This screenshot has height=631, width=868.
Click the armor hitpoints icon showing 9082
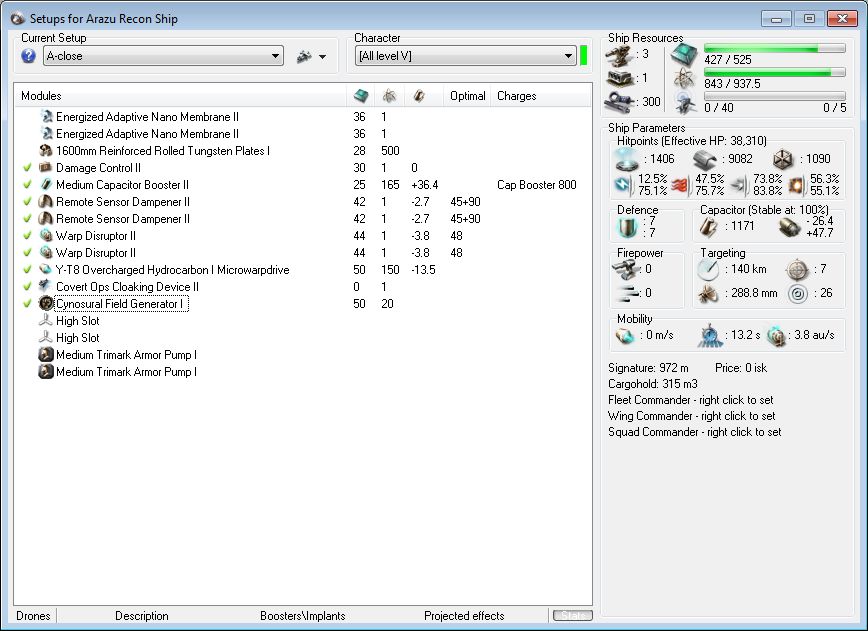pos(705,159)
